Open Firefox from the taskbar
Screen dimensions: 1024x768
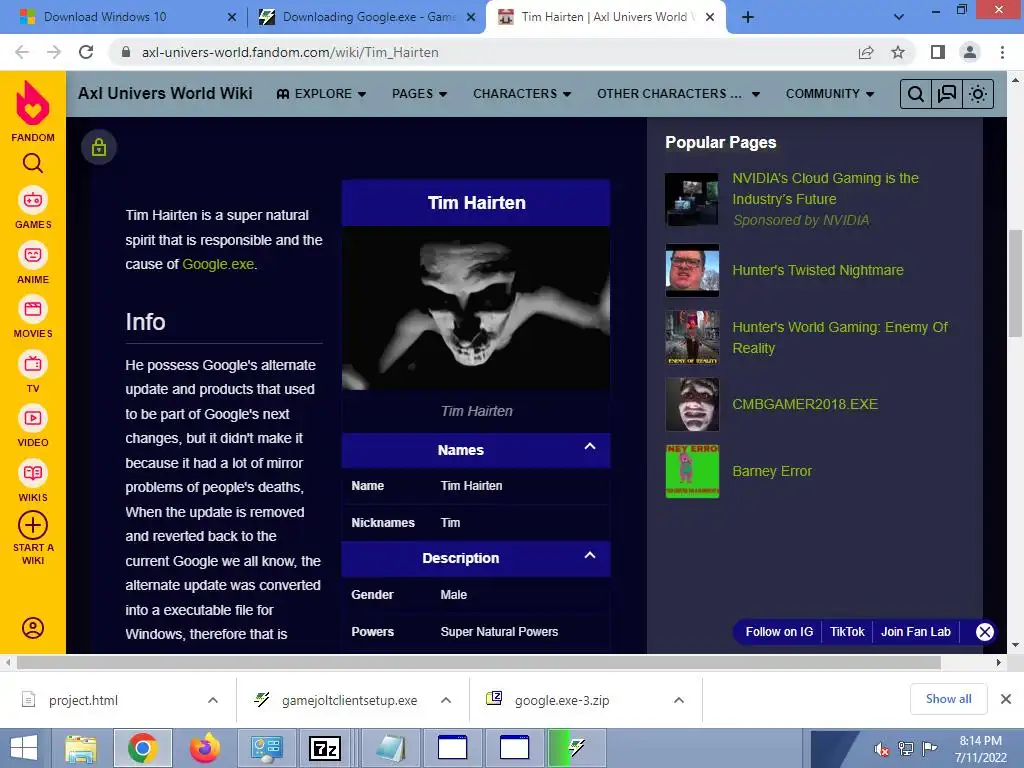pos(204,748)
